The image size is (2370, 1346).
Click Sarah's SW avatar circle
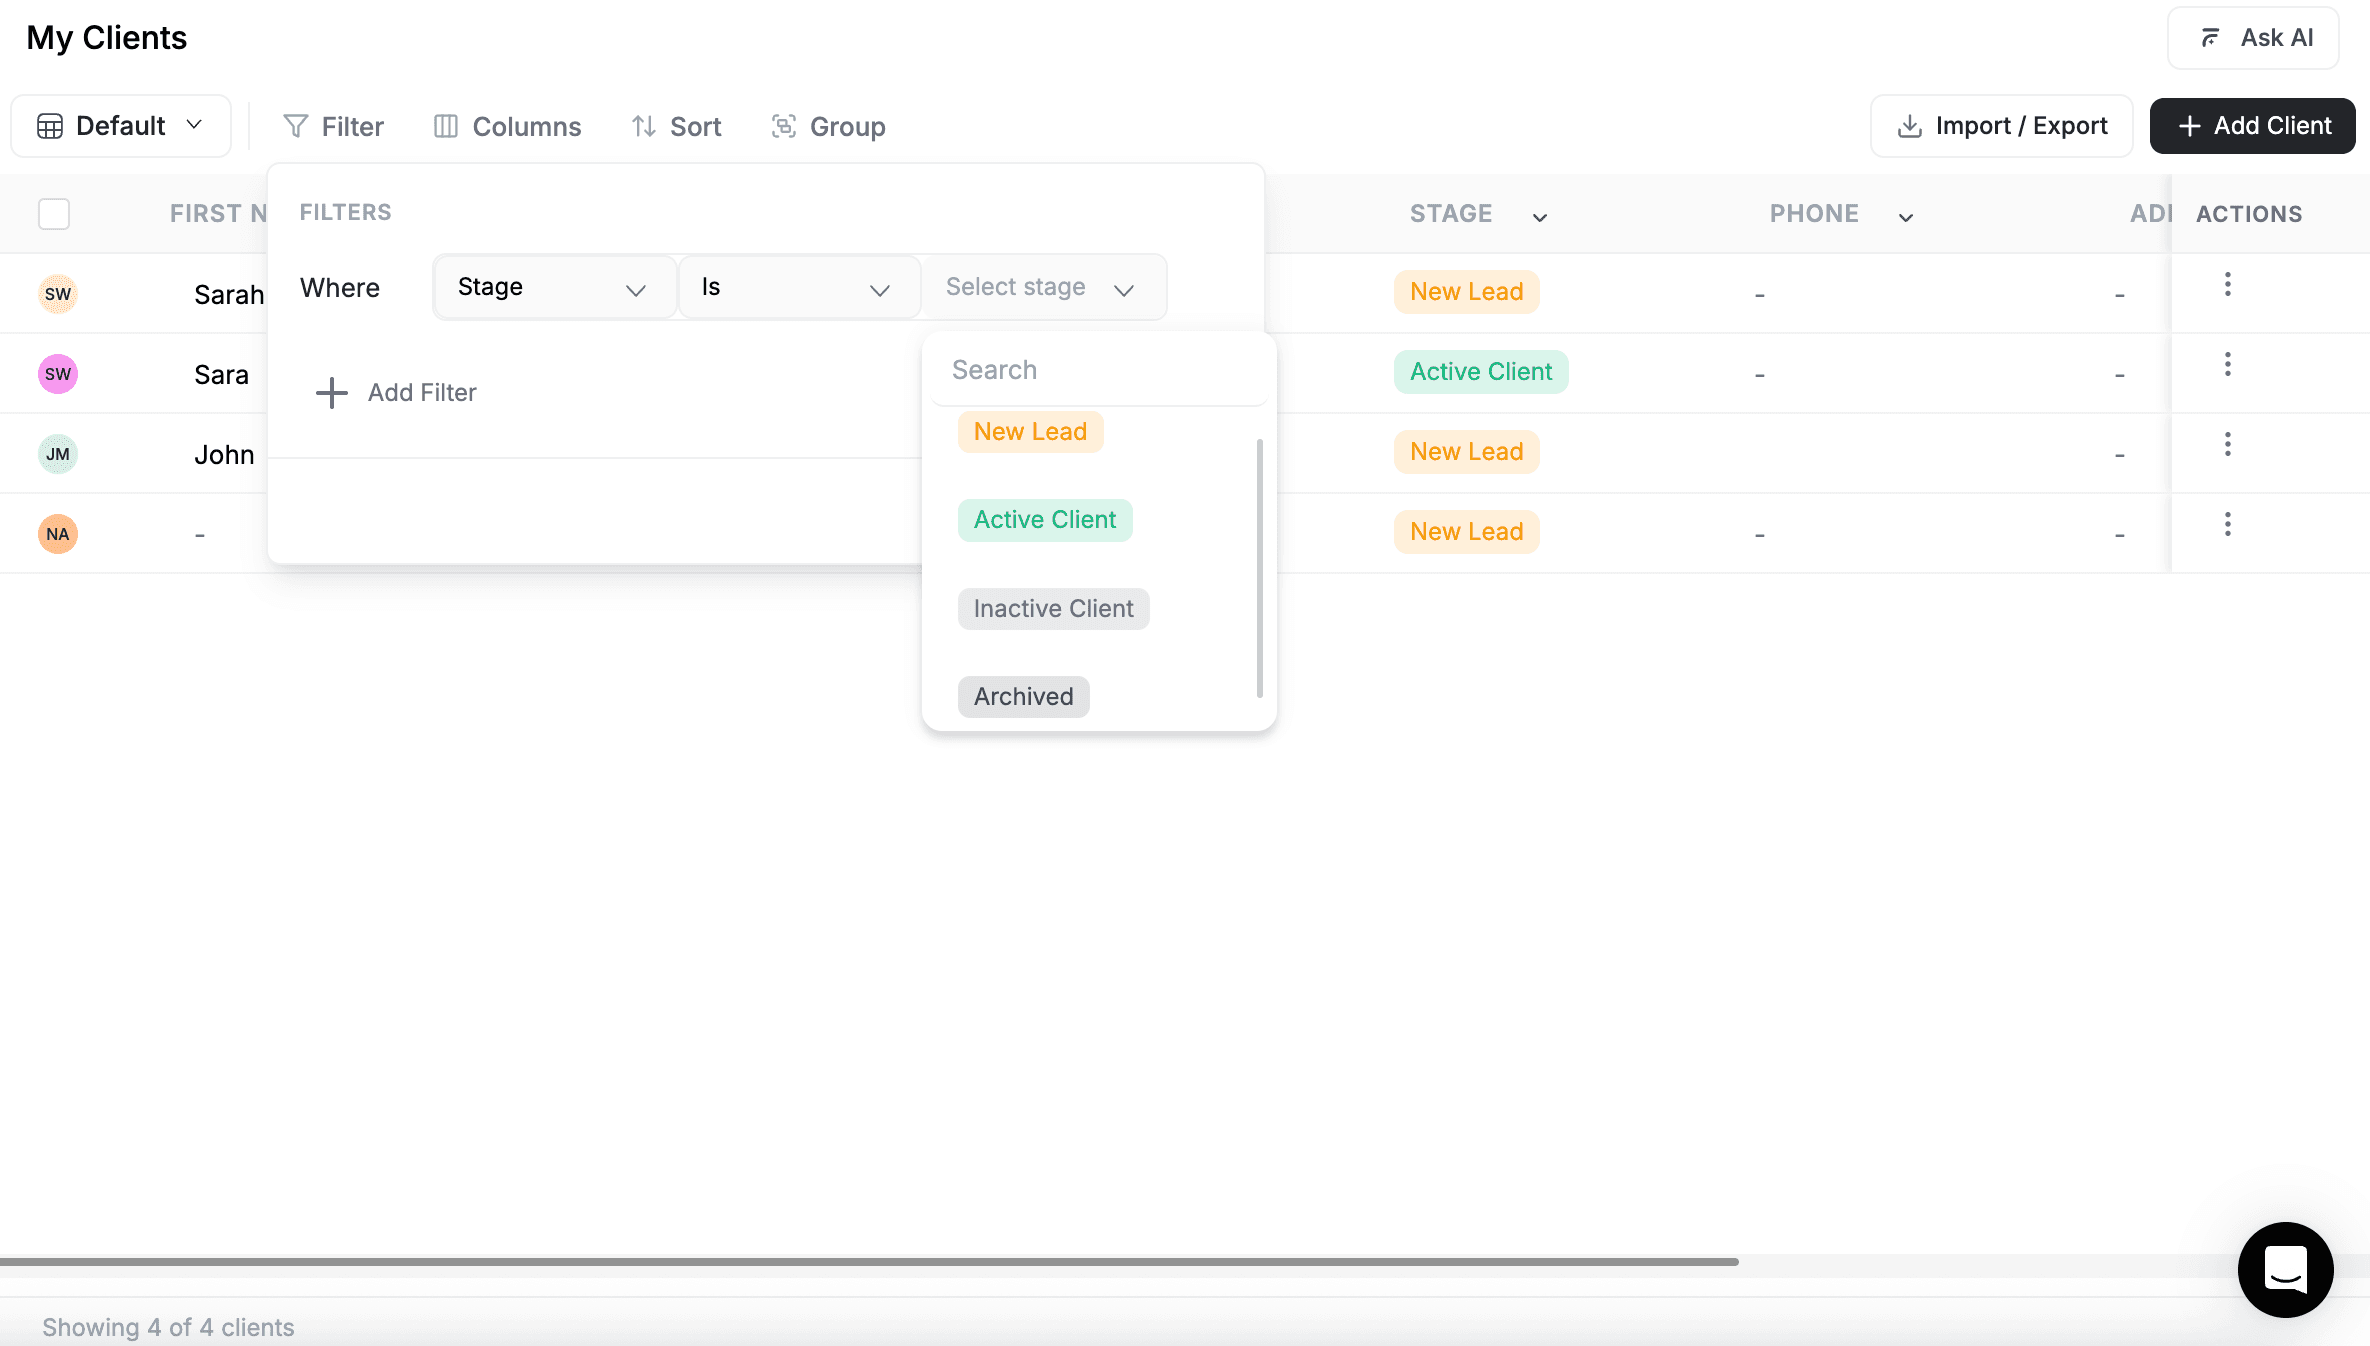(58, 293)
